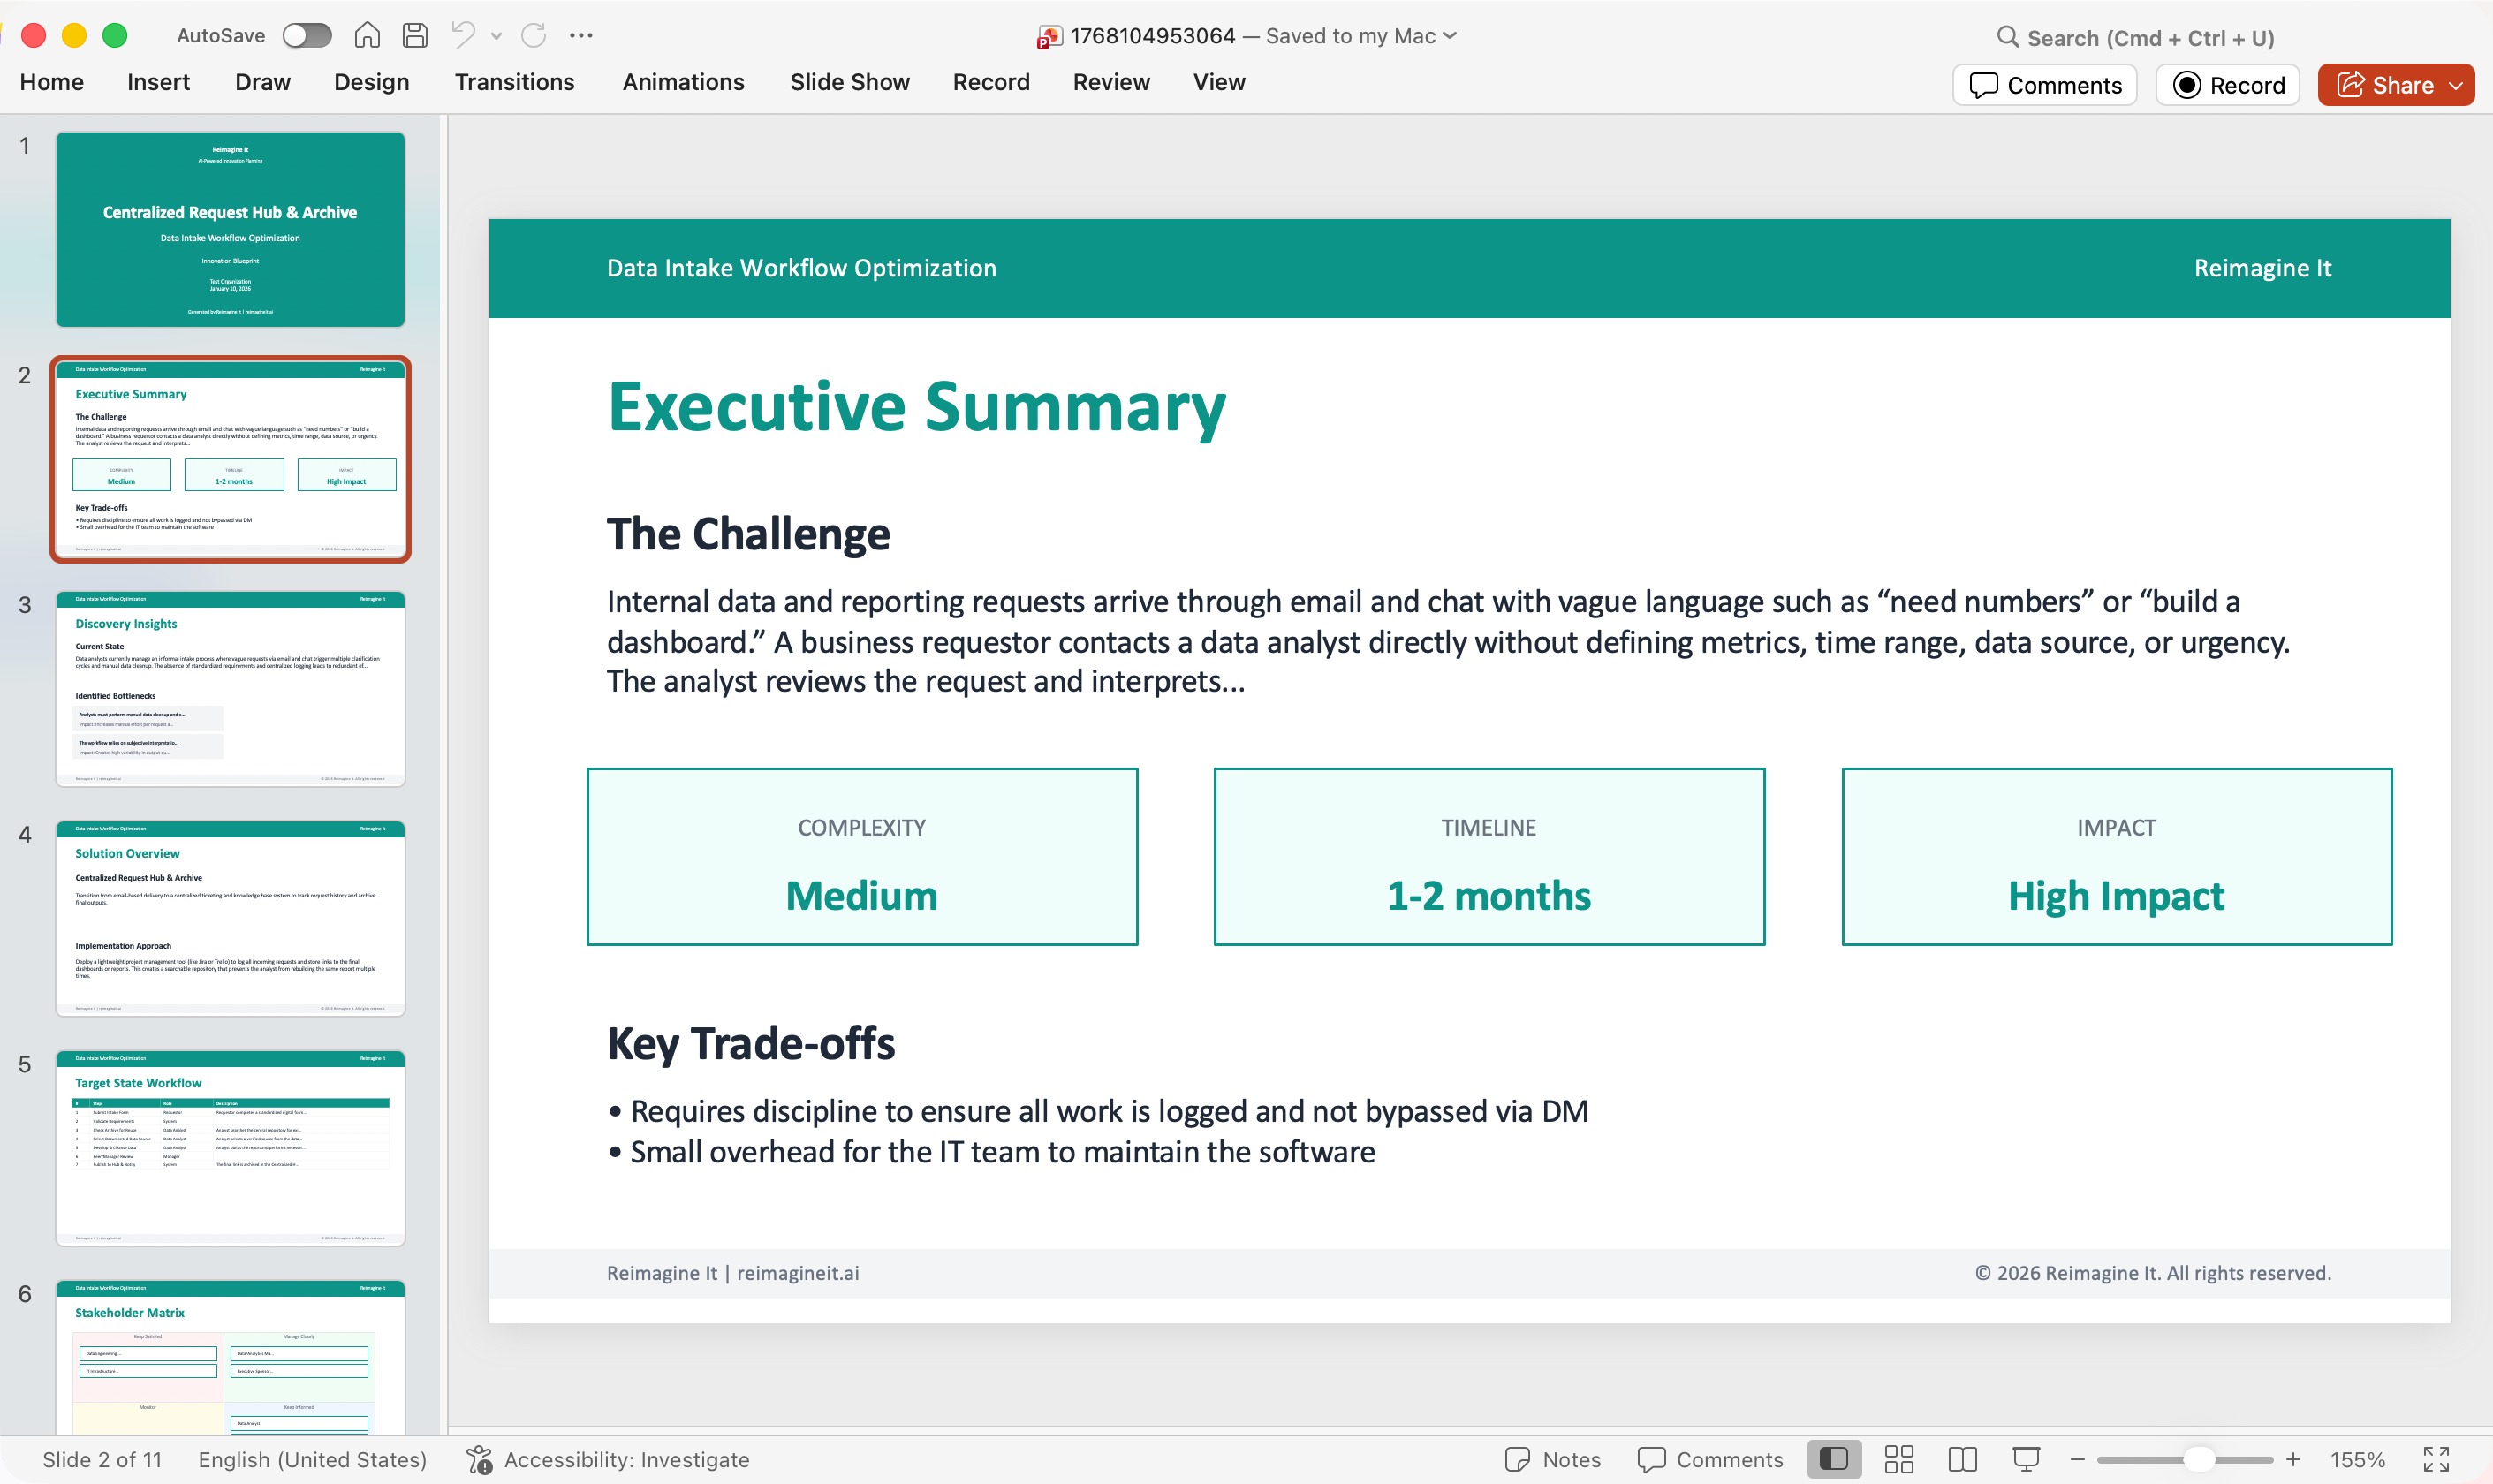Viewport: 2493px width, 1484px height.
Task: Open Reading View from the status bar
Action: pos(1961,1459)
